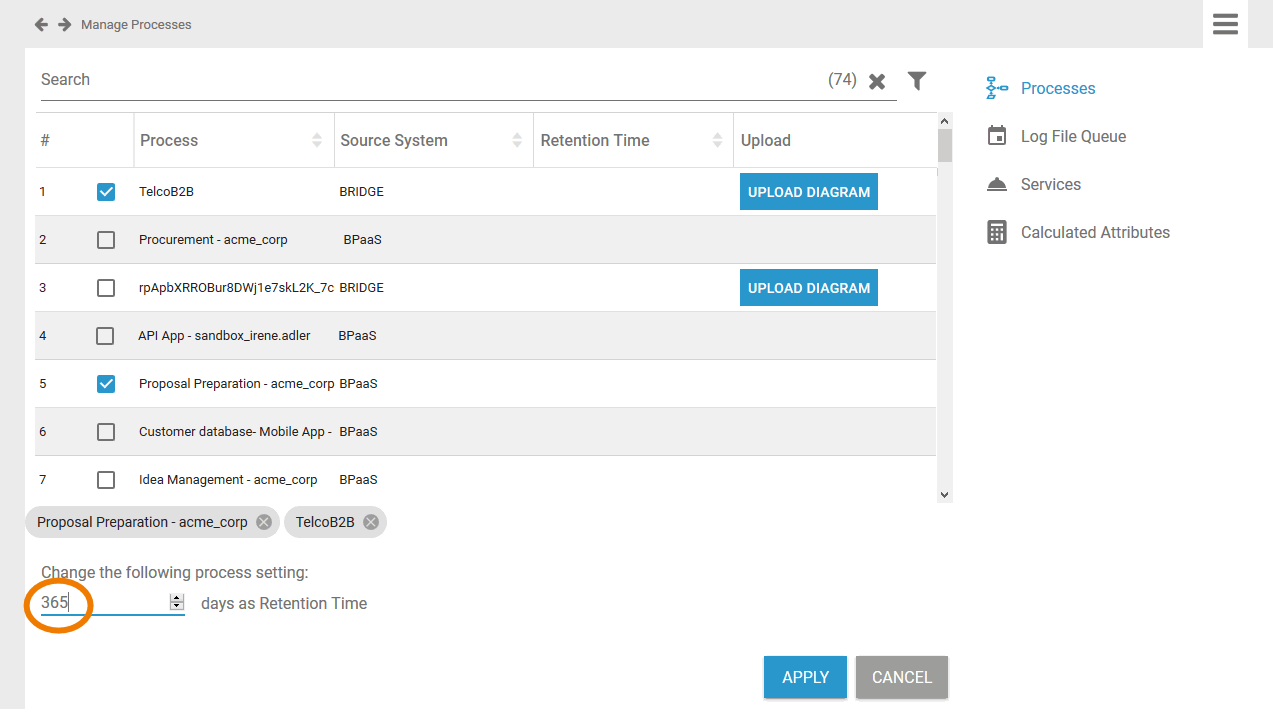Clear the search with X icon
The height and width of the screenshot is (709, 1273).
click(x=877, y=82)
